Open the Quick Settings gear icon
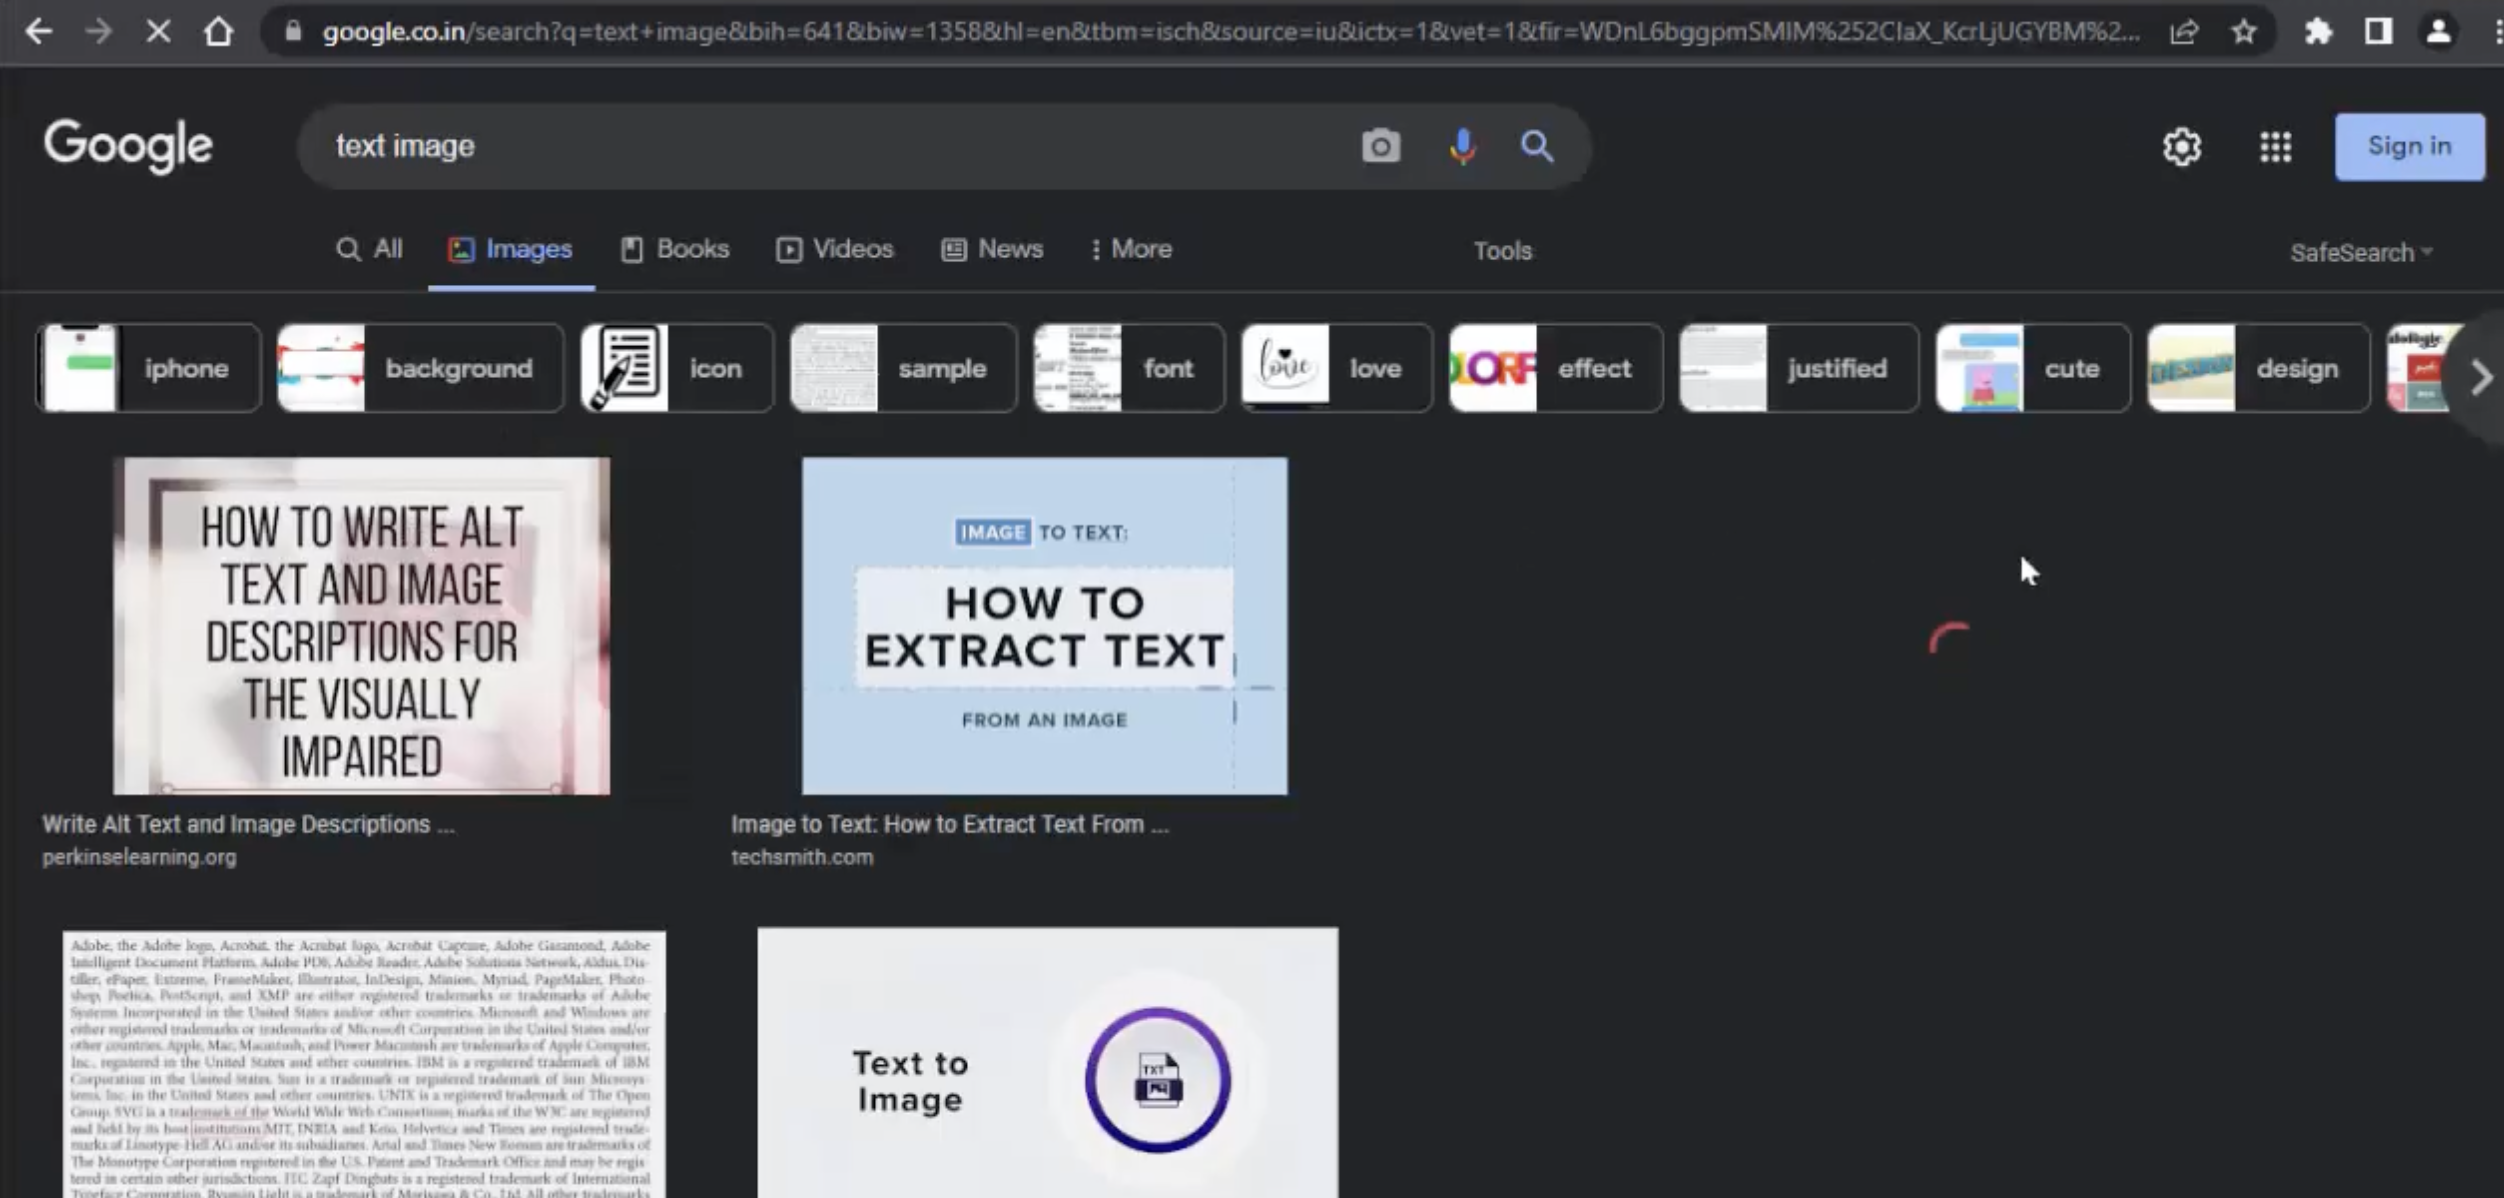Screen dimensions: 2504x1198 point(2181,147)
